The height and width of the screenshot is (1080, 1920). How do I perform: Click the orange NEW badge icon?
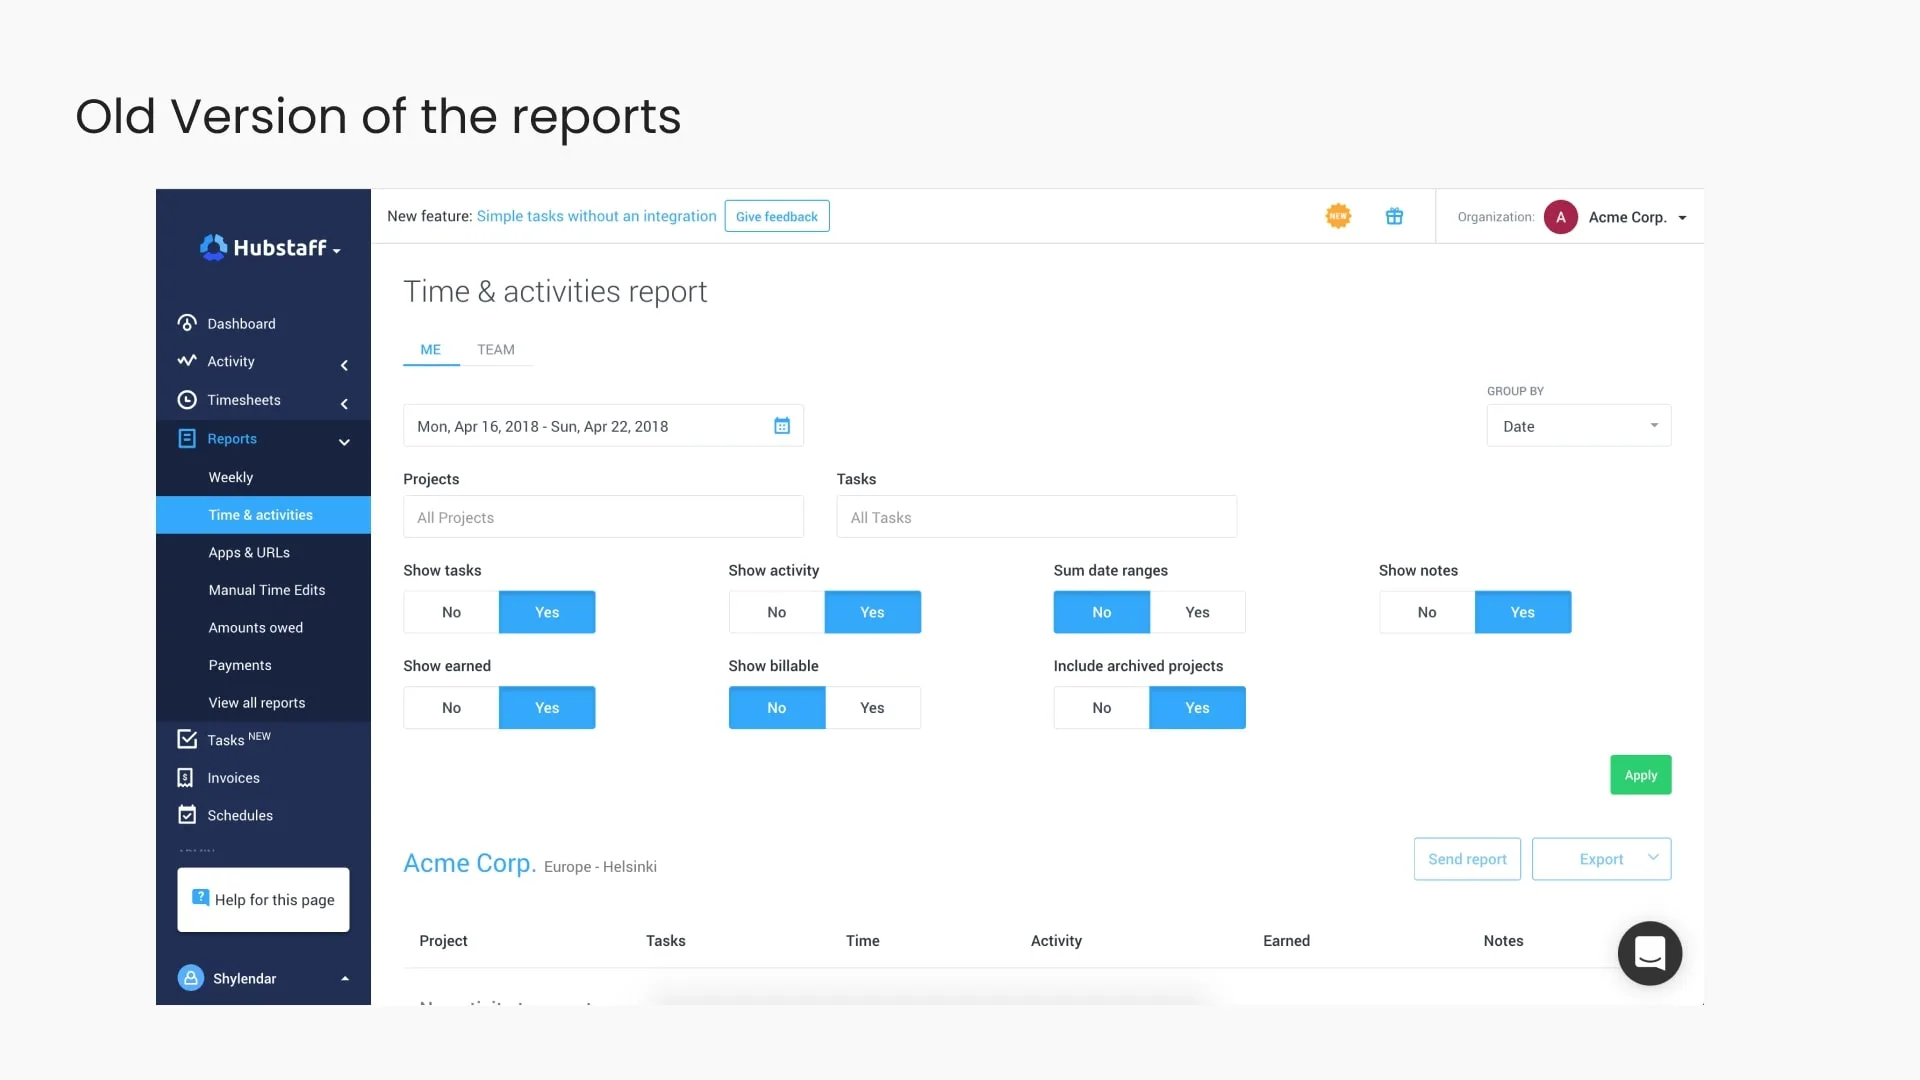tap(1338, 216)
